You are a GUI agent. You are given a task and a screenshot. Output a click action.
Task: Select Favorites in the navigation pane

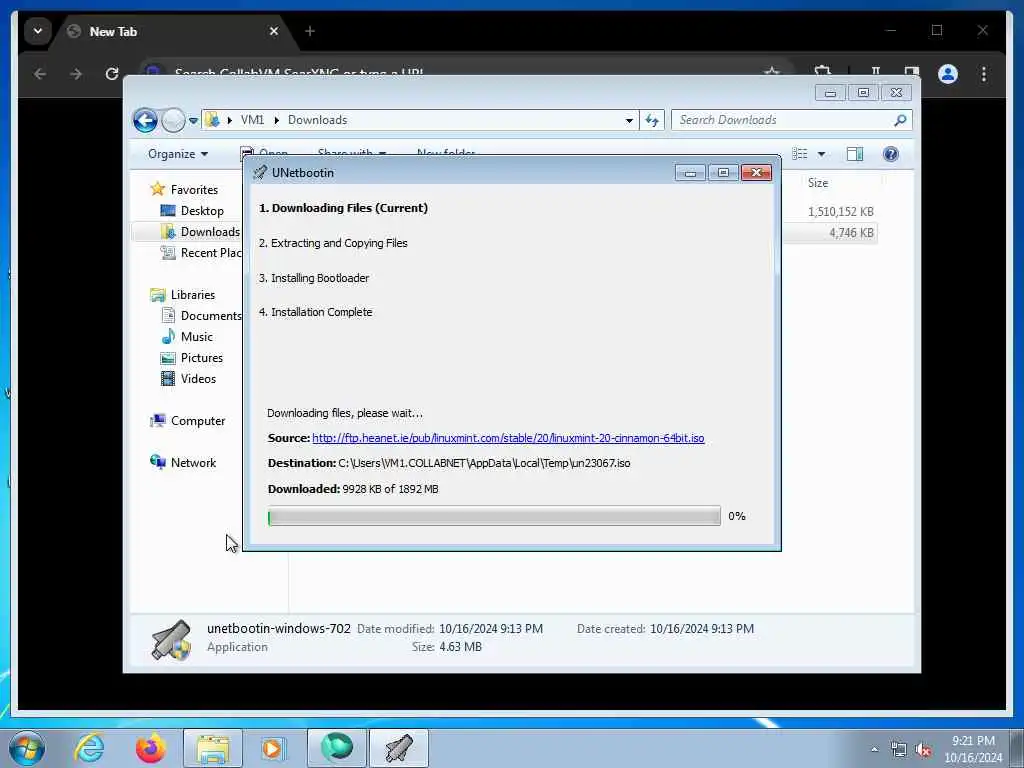(x=194, y=189)
